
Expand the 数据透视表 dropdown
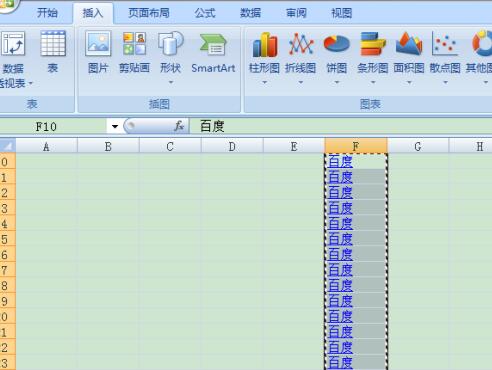(30, 83)
